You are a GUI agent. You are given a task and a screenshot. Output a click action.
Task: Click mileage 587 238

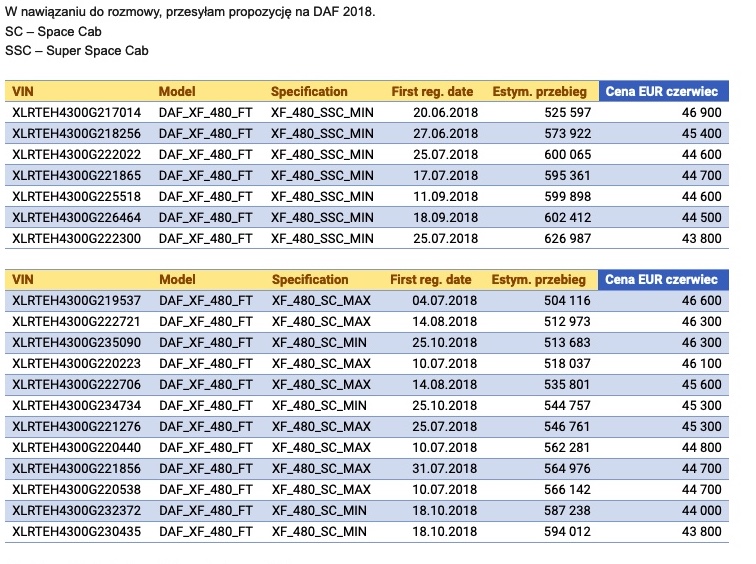(567, 510)
